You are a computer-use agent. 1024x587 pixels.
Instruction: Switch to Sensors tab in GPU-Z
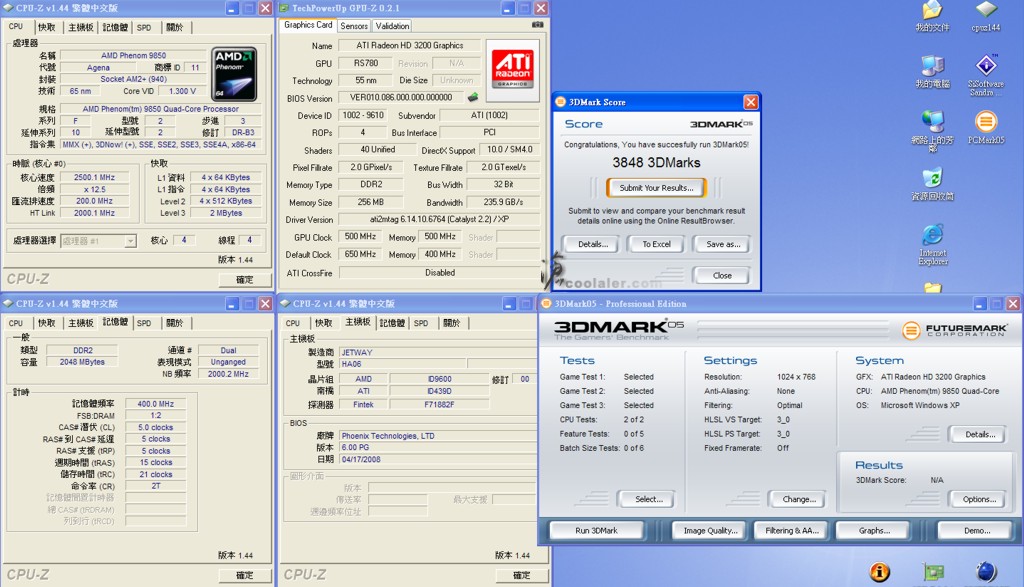point(354,26)
